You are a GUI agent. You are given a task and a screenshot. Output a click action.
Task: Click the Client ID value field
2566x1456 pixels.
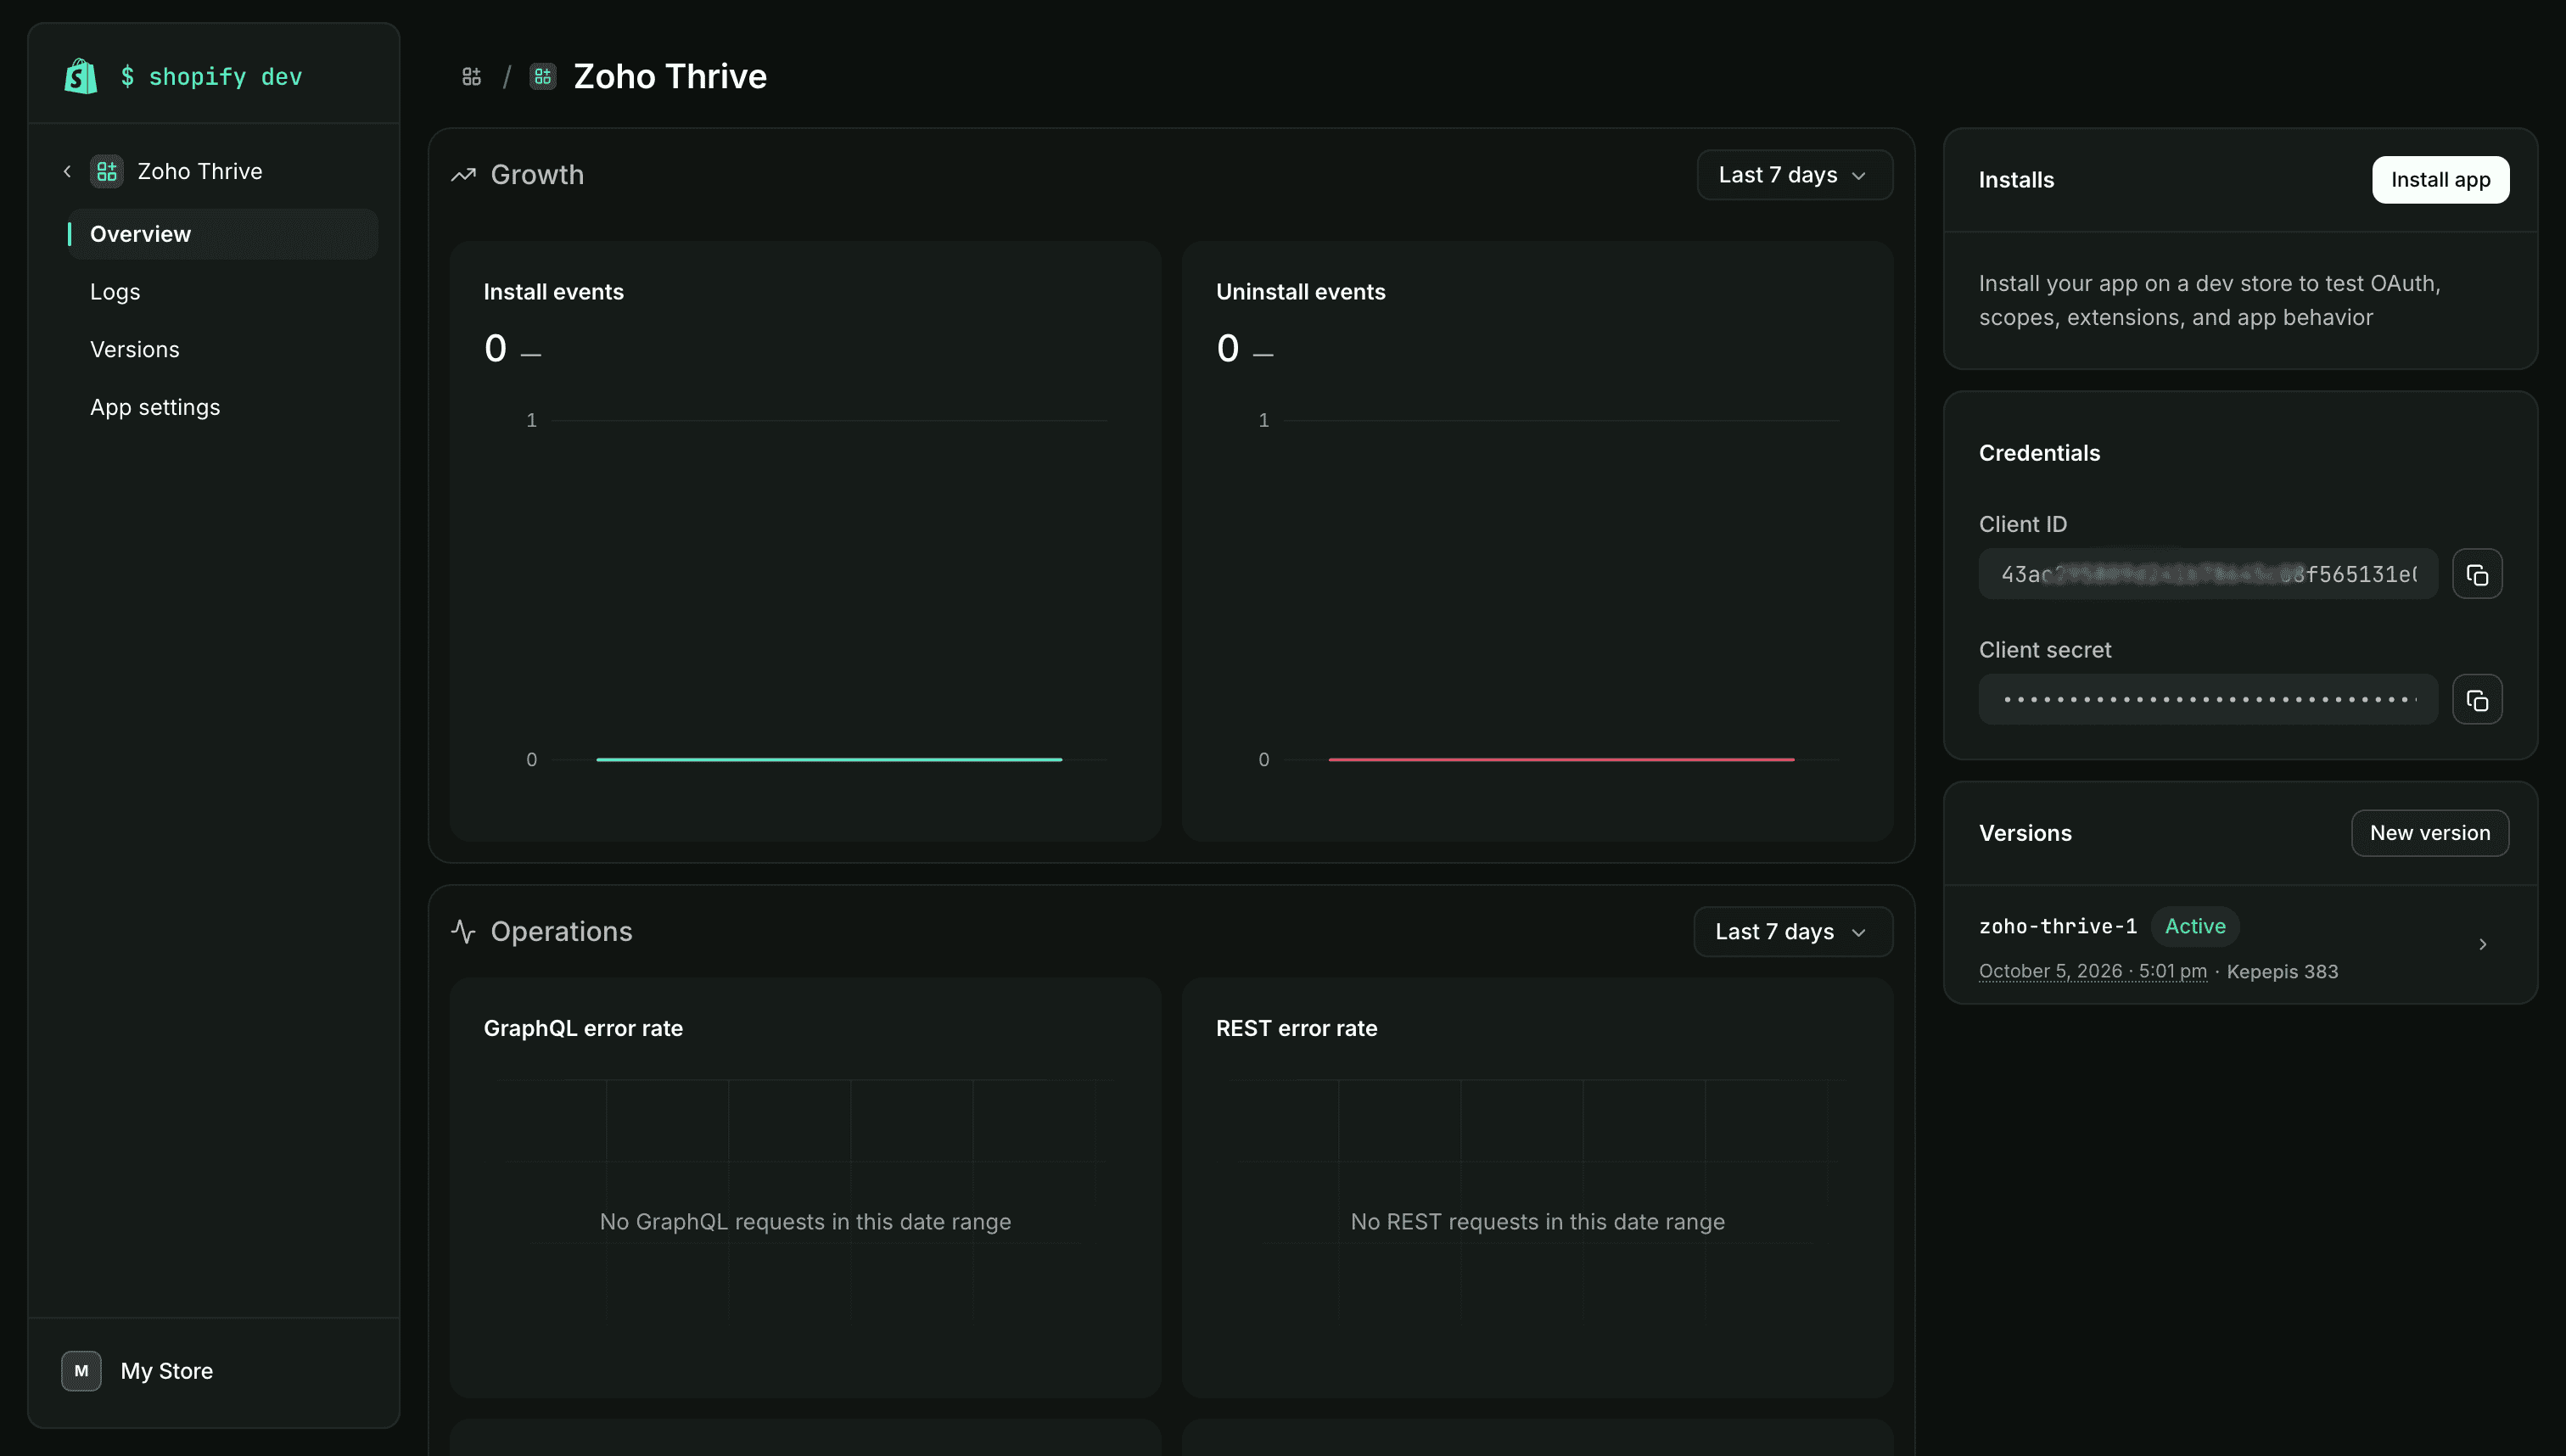(2208, 574)
